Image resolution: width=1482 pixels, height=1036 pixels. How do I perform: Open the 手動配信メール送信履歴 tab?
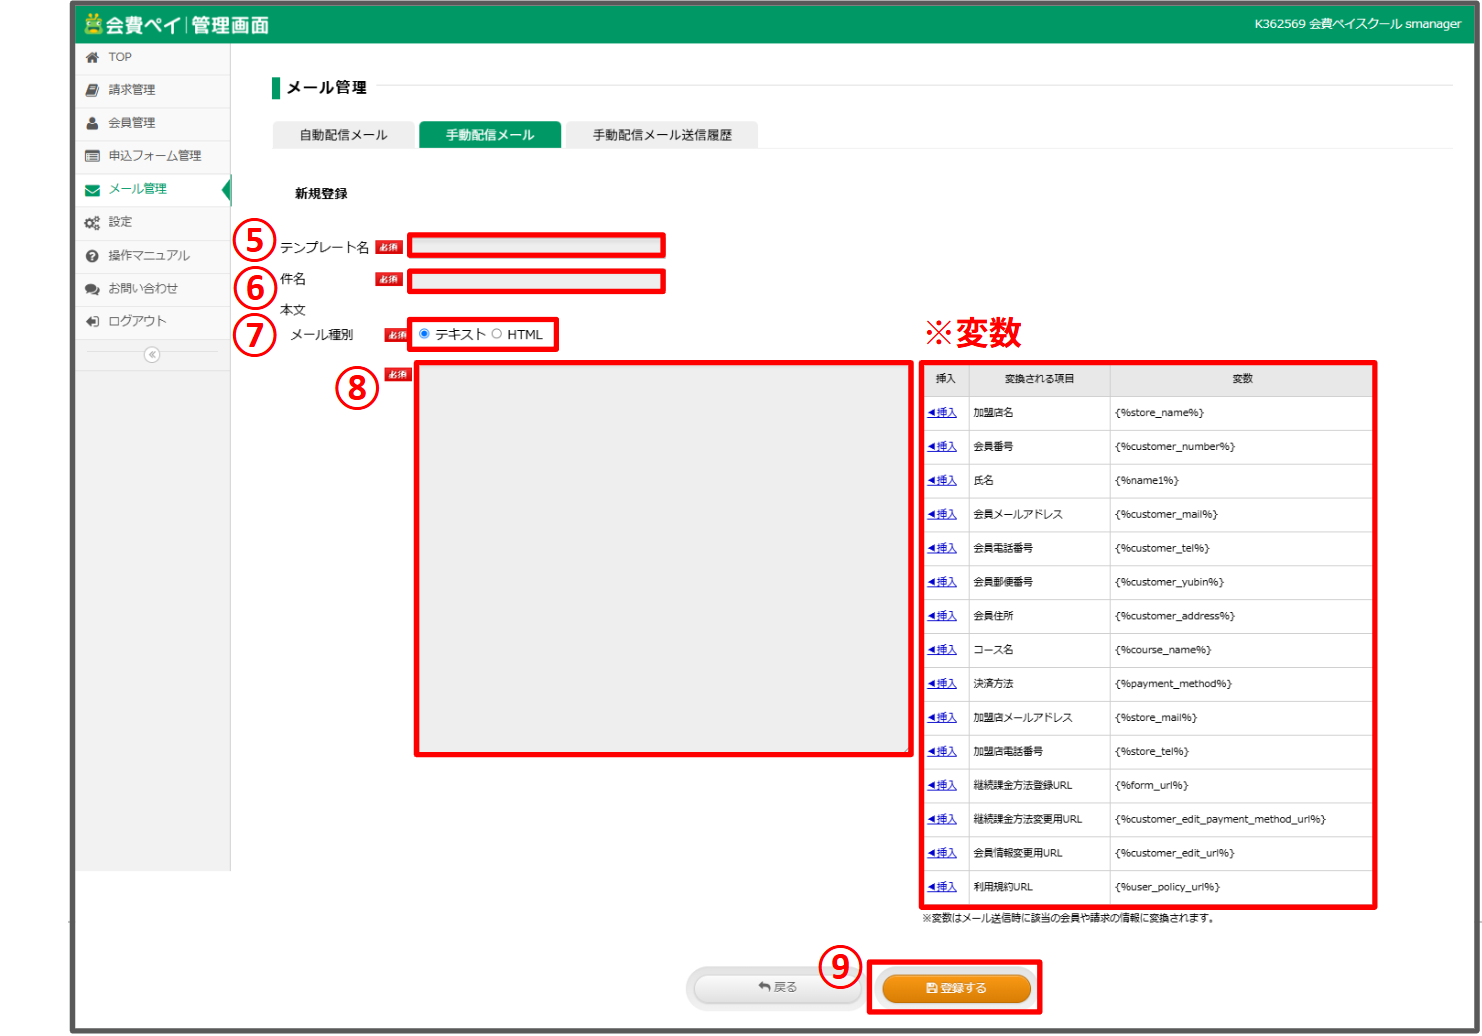click(662, 135)
